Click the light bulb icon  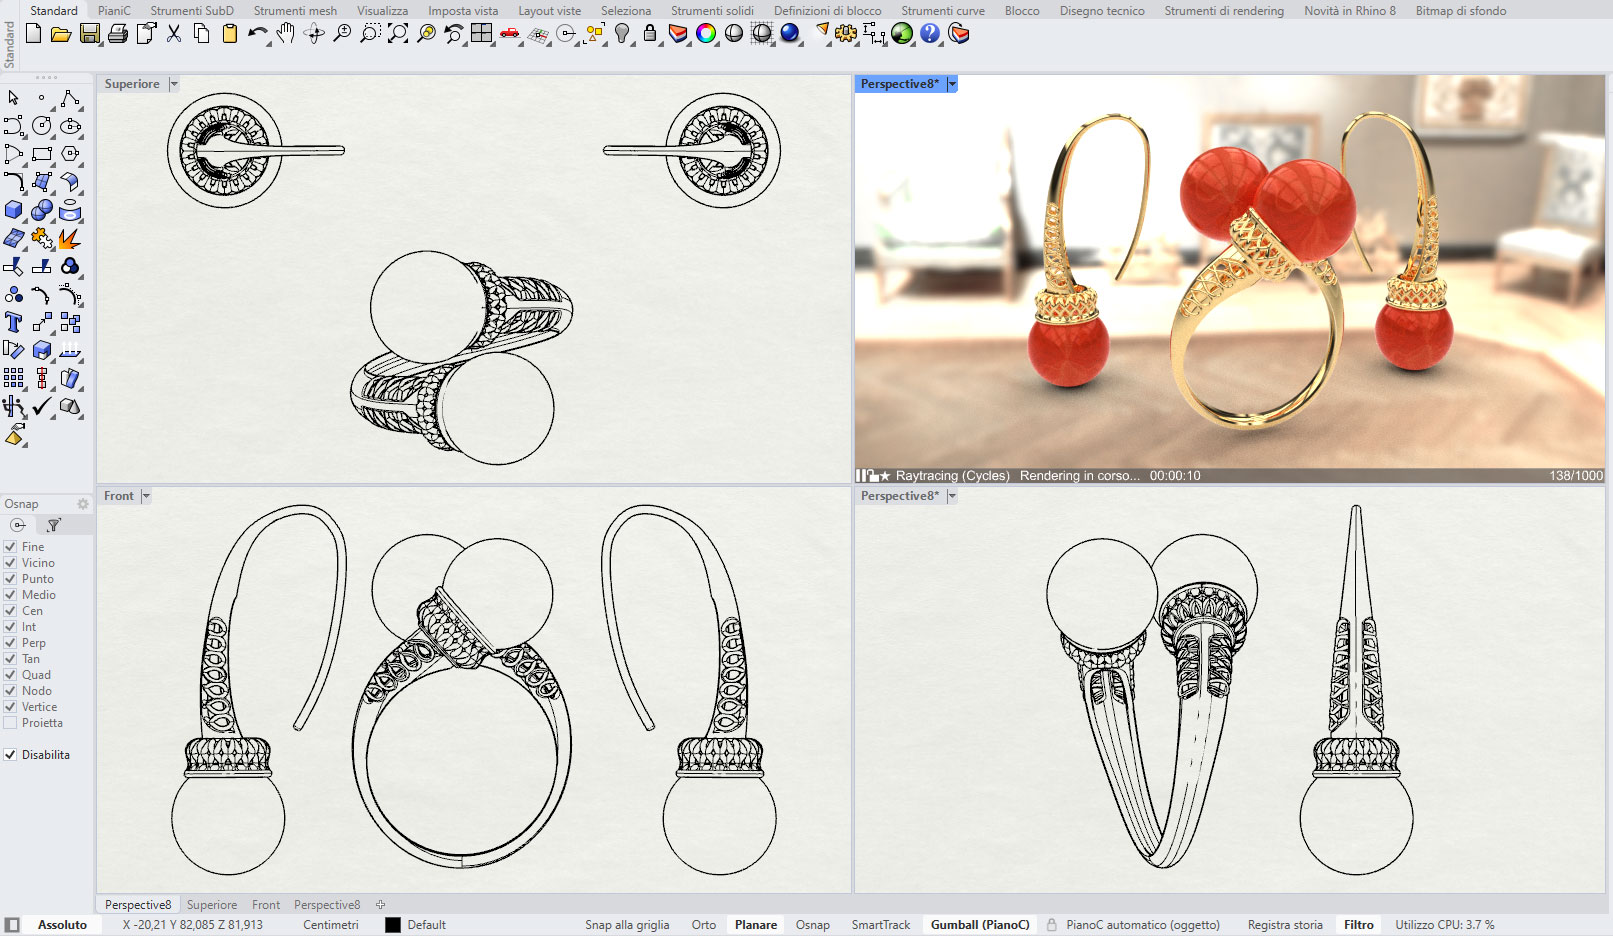622,34
